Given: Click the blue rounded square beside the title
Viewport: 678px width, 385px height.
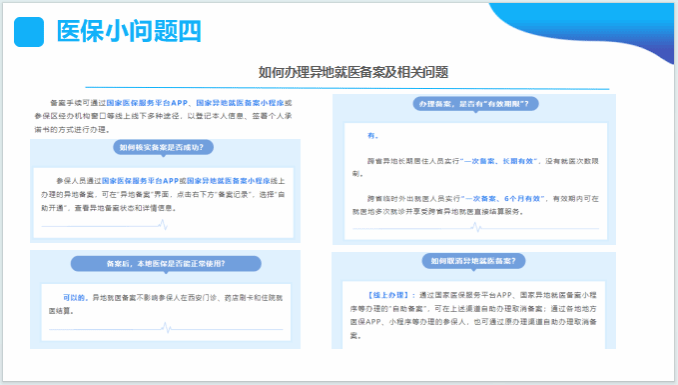Looking at the screenshot, I should pyautogui.click(x=29, y=32).
